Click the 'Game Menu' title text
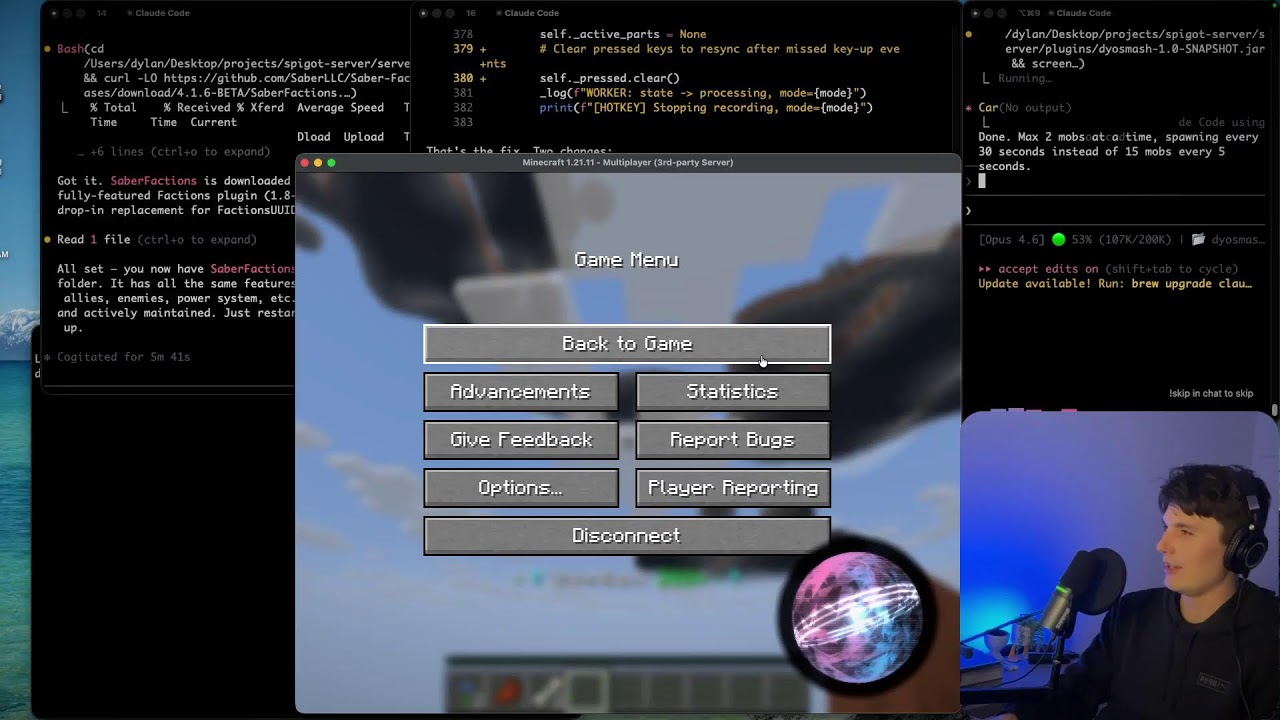 (627, 260)
